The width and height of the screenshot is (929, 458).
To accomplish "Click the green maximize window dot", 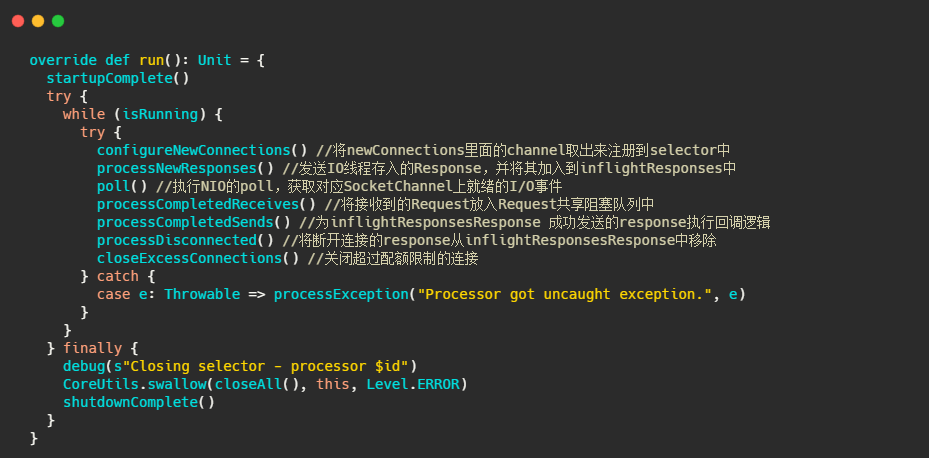I will (x=58, y=20).
